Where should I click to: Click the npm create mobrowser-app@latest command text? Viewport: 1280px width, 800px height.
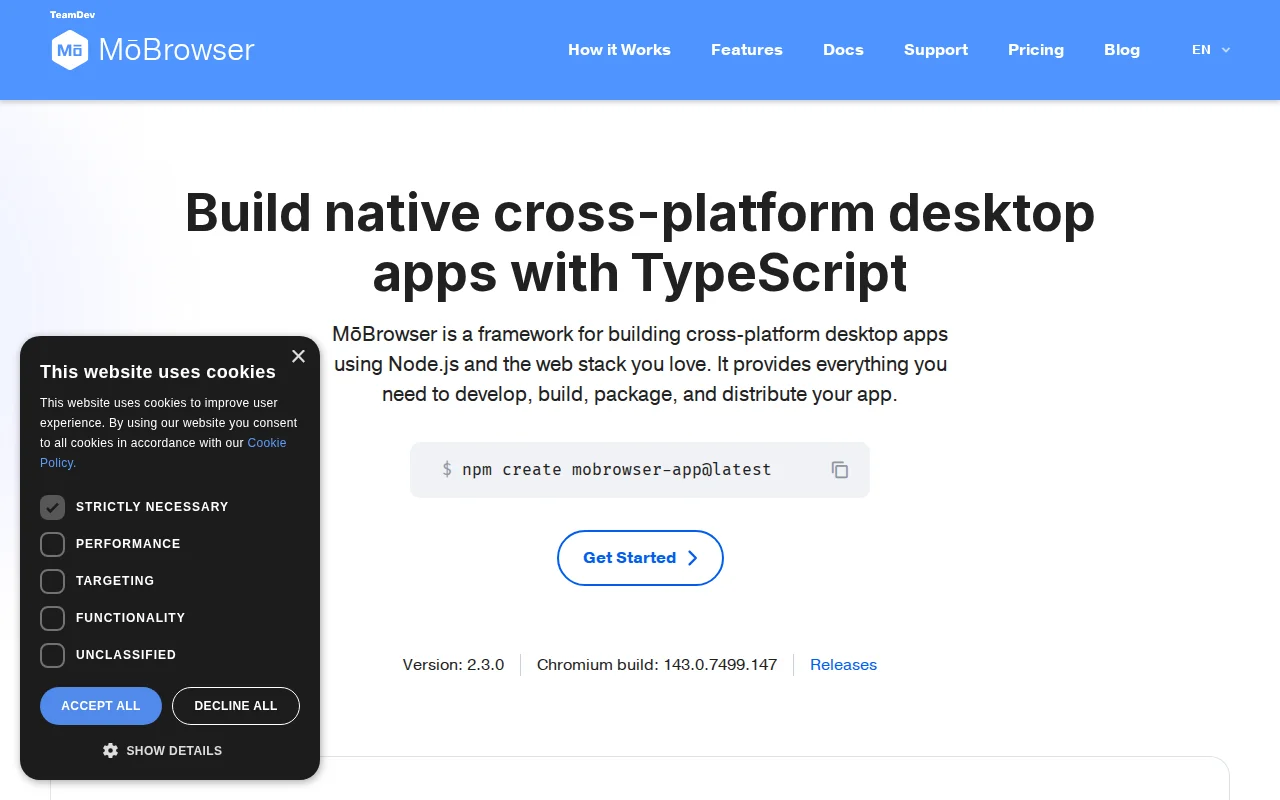point(617,470)
